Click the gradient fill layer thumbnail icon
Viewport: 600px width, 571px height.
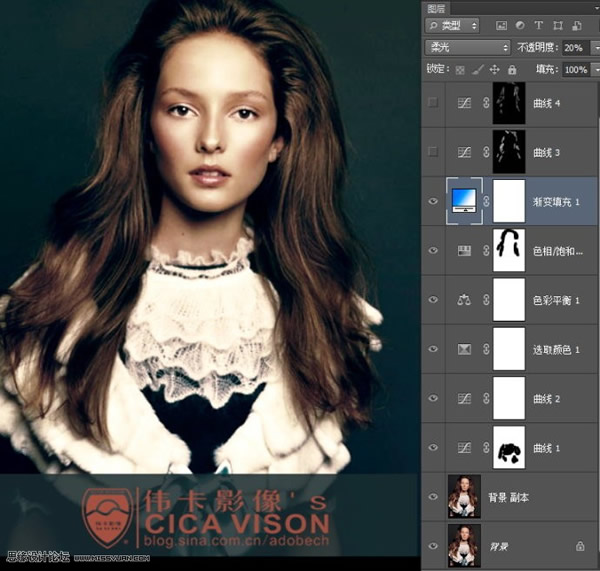click(465, 201)
